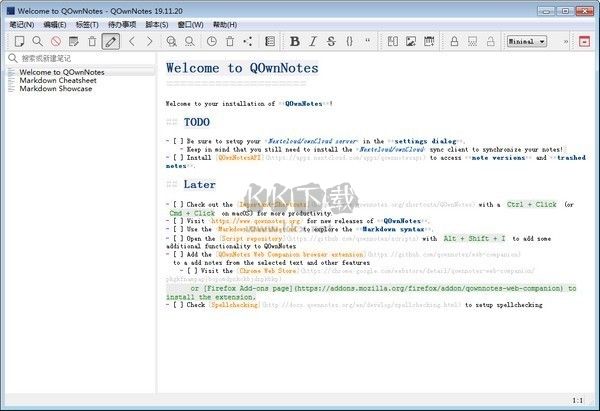Viewport: 600px width, 411px height.
Task: Open the 编辑(E) menu
Action: (55, 24)
